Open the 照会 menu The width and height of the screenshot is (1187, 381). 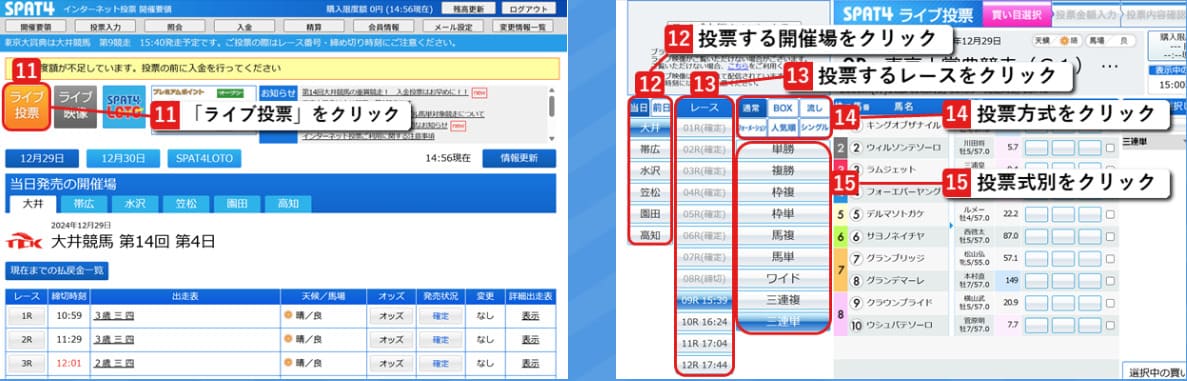(175, 27)
